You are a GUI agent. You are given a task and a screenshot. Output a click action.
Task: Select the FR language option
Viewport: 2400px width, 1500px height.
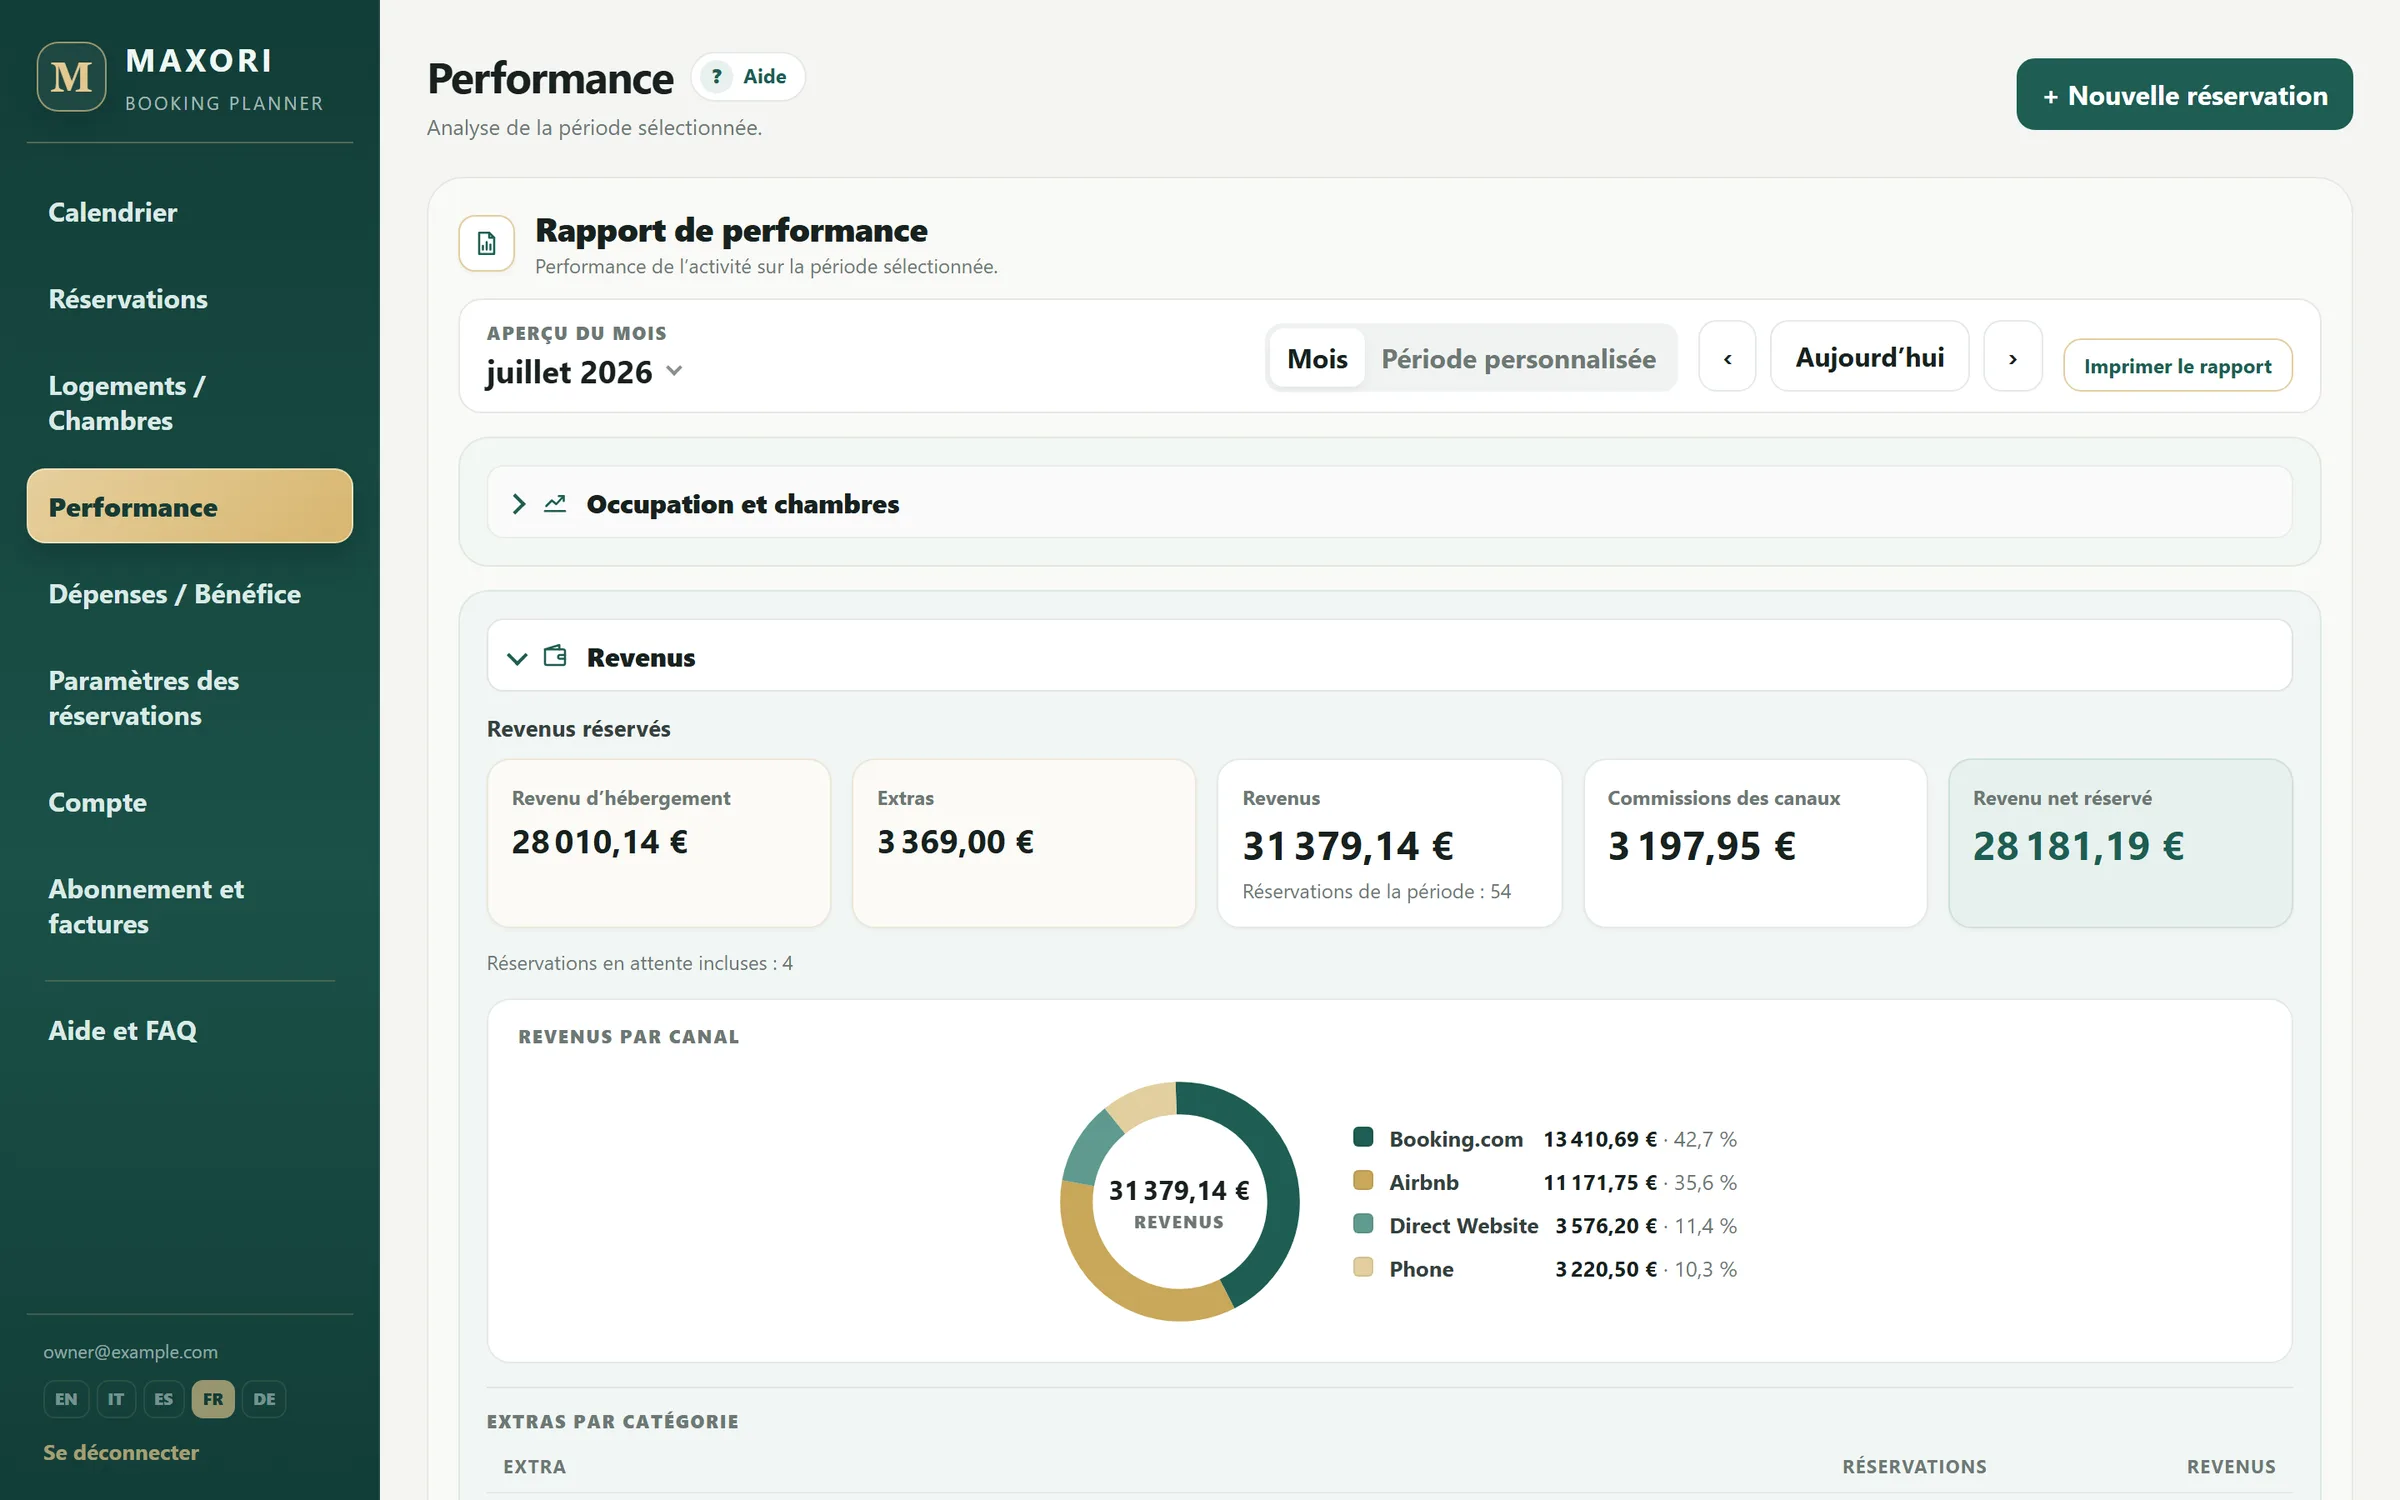(x=213, y=1399)
